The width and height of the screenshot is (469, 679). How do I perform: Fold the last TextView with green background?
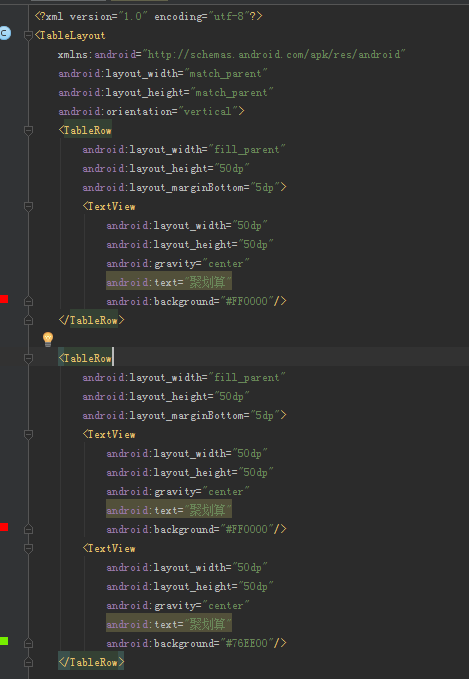29,549
